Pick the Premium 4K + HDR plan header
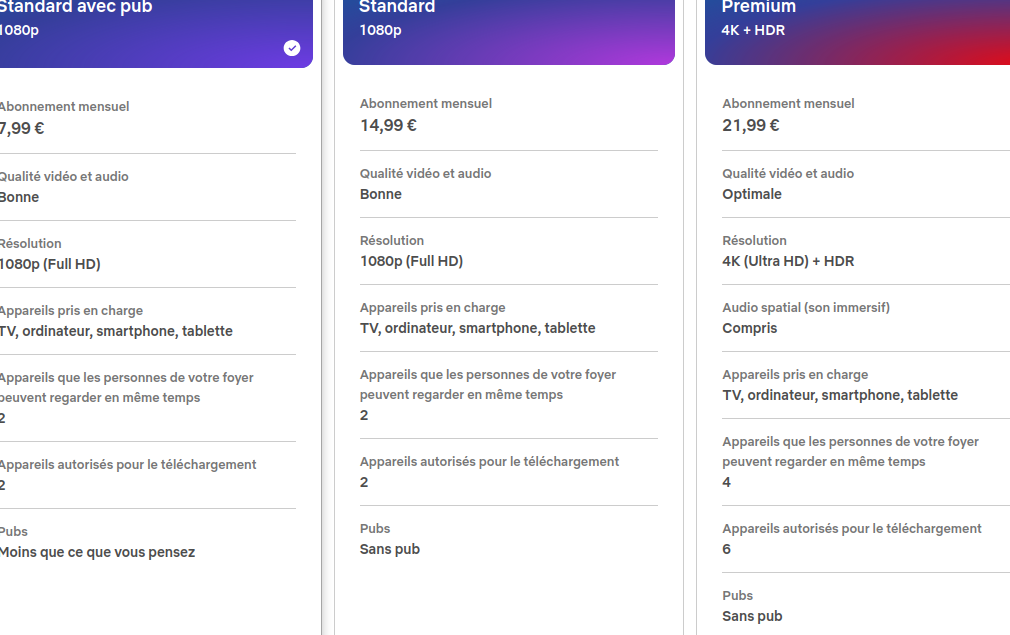This screenshot has width=1010, height=635. click(857, 32)
